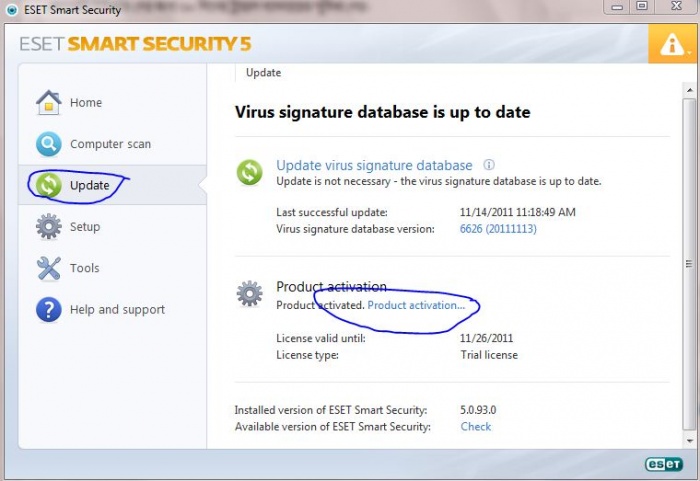Open the Product activation... link
This screenshot has width=700, height=481.
click(416, 305)
